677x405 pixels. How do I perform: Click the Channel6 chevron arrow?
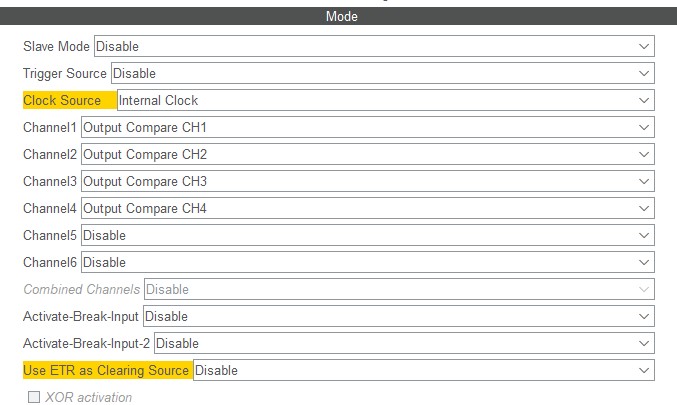[x=644, y=262]
